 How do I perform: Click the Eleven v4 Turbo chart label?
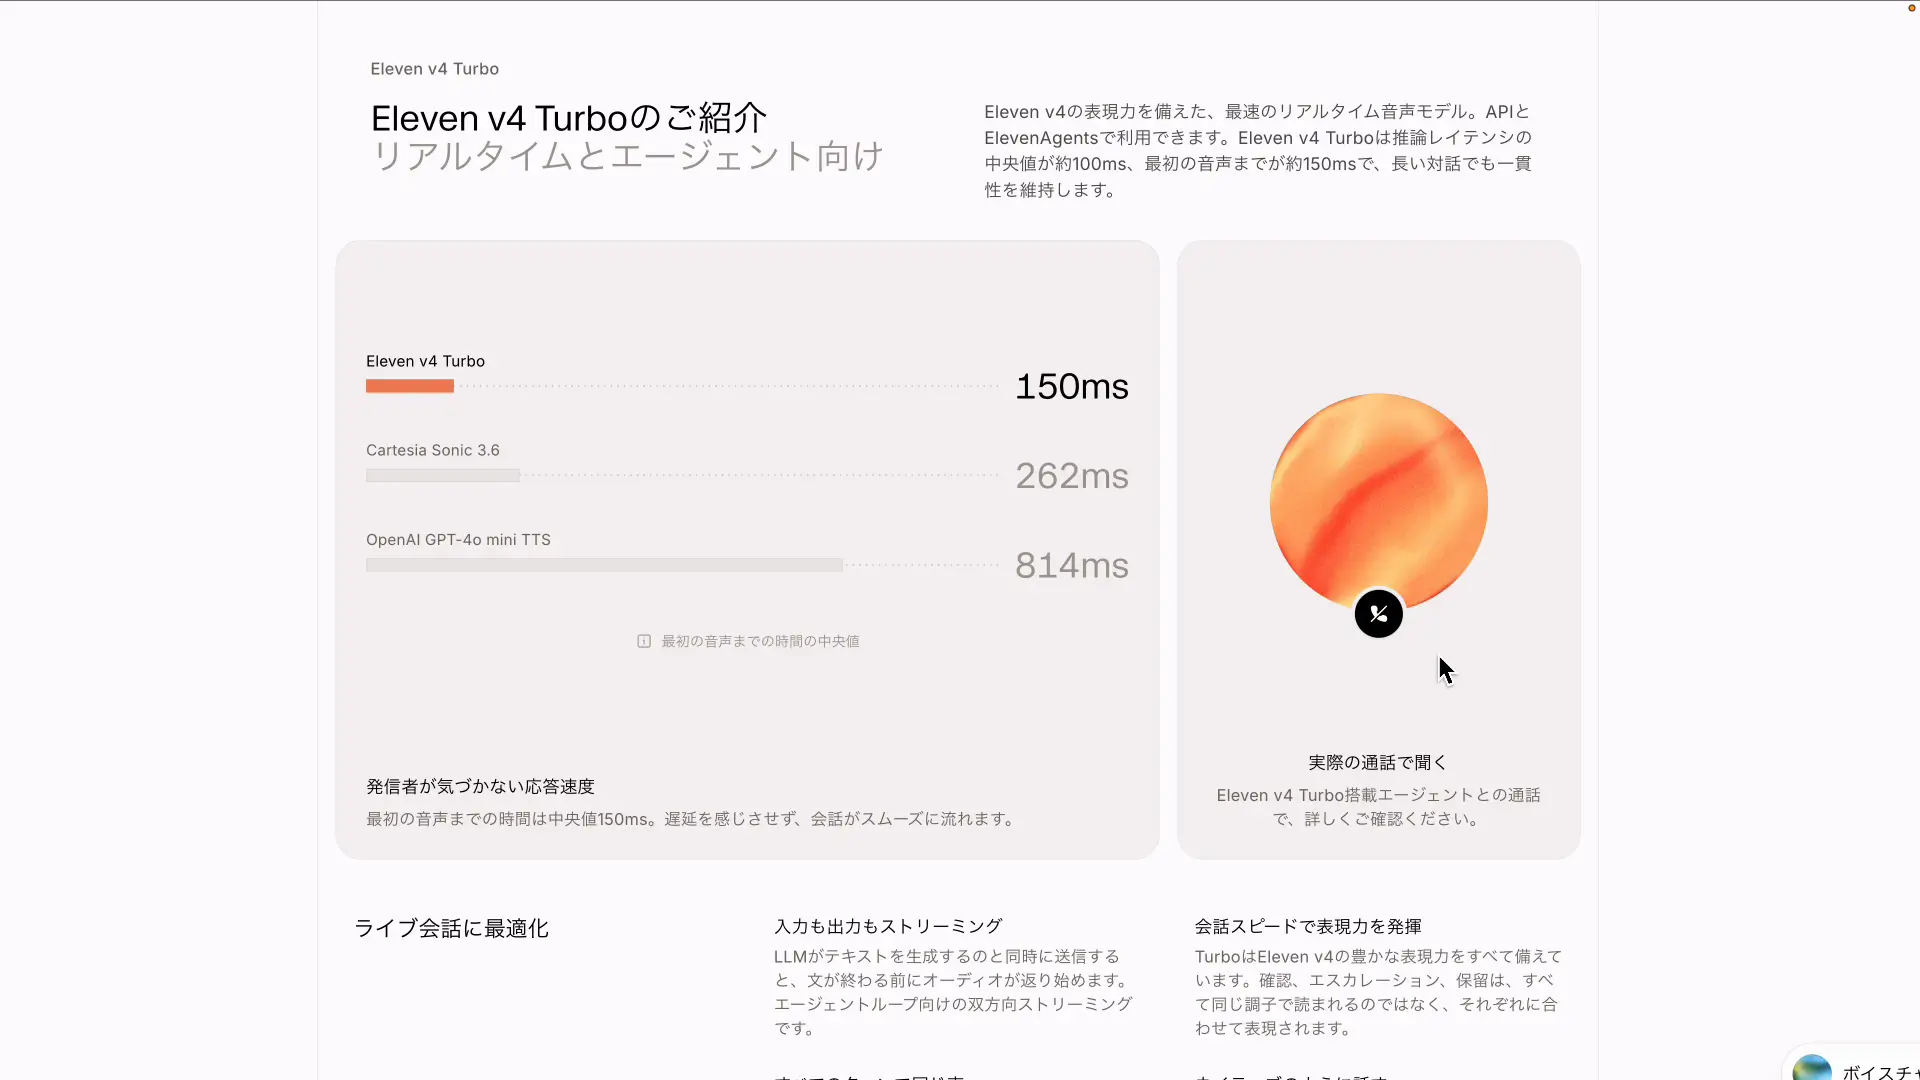point(425,361)
